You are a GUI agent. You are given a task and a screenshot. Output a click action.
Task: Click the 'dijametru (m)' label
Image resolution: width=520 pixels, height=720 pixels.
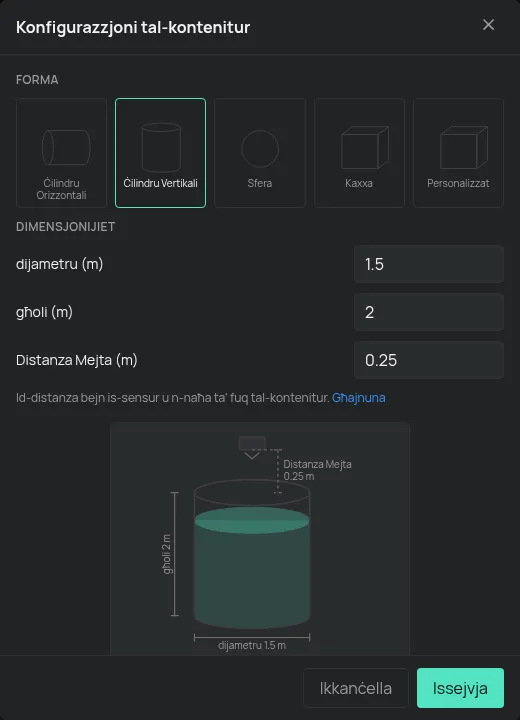click(x=59, y=264)
